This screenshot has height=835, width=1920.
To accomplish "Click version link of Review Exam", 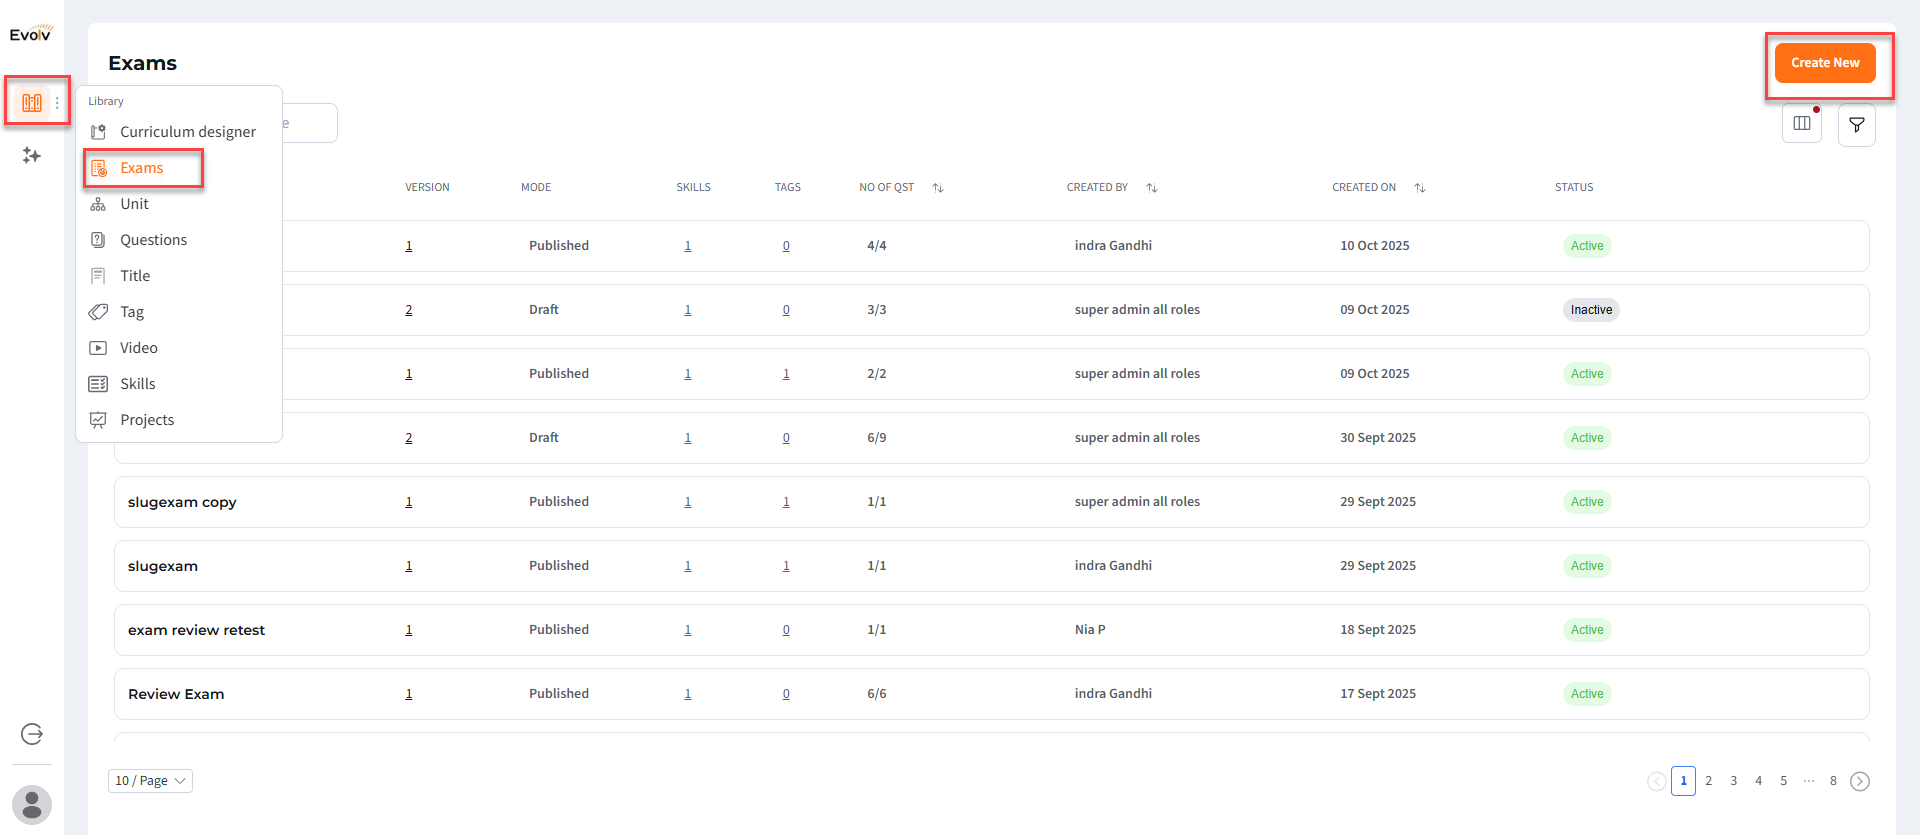I will point(409,694).
